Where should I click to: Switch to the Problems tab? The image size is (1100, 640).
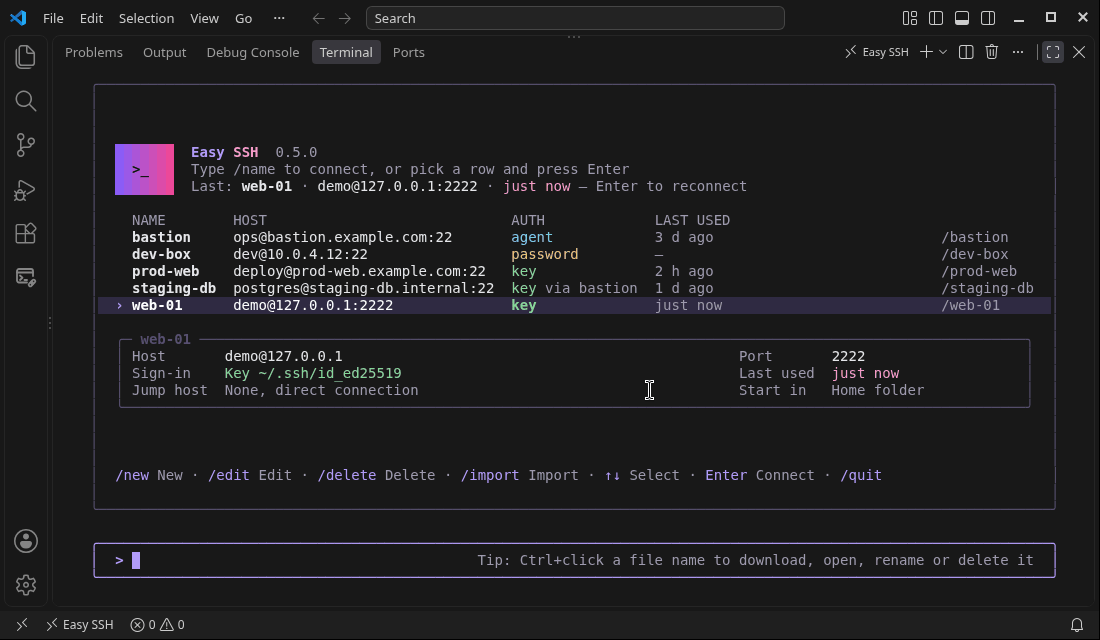point(94,53)
